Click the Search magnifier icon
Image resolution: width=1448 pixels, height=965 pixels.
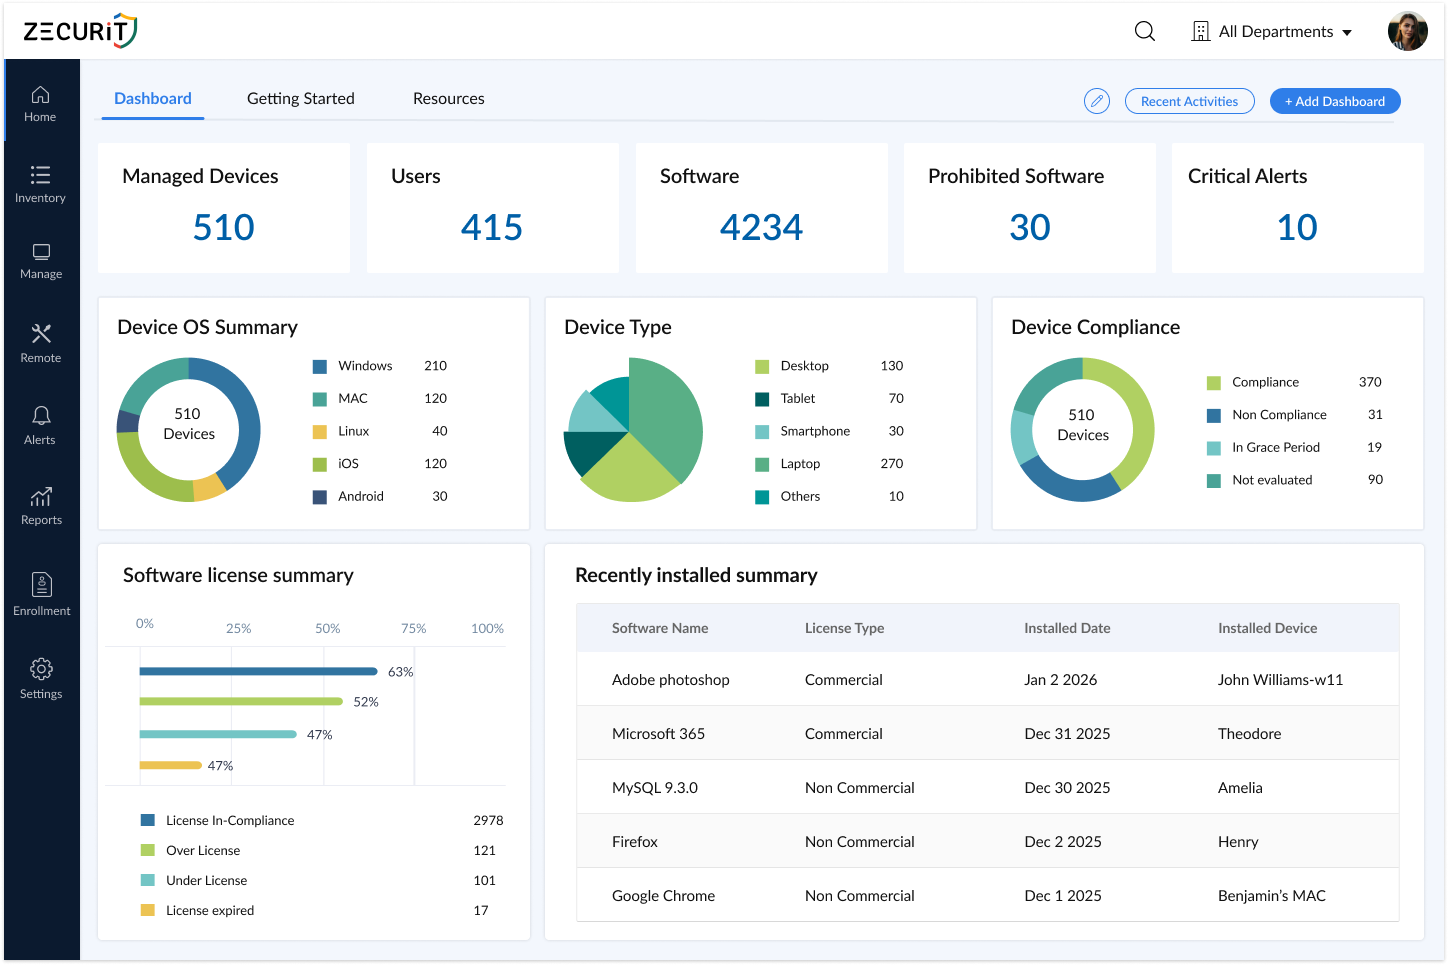click(1144, 31)
